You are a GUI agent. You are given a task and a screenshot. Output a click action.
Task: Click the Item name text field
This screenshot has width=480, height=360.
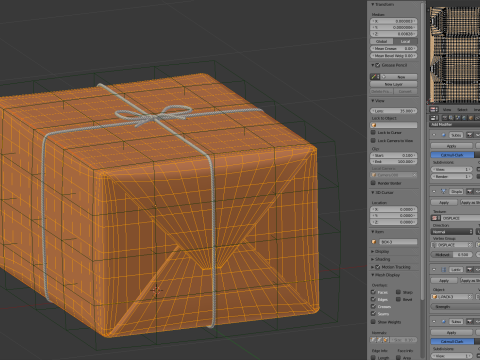tap(398, 242)
